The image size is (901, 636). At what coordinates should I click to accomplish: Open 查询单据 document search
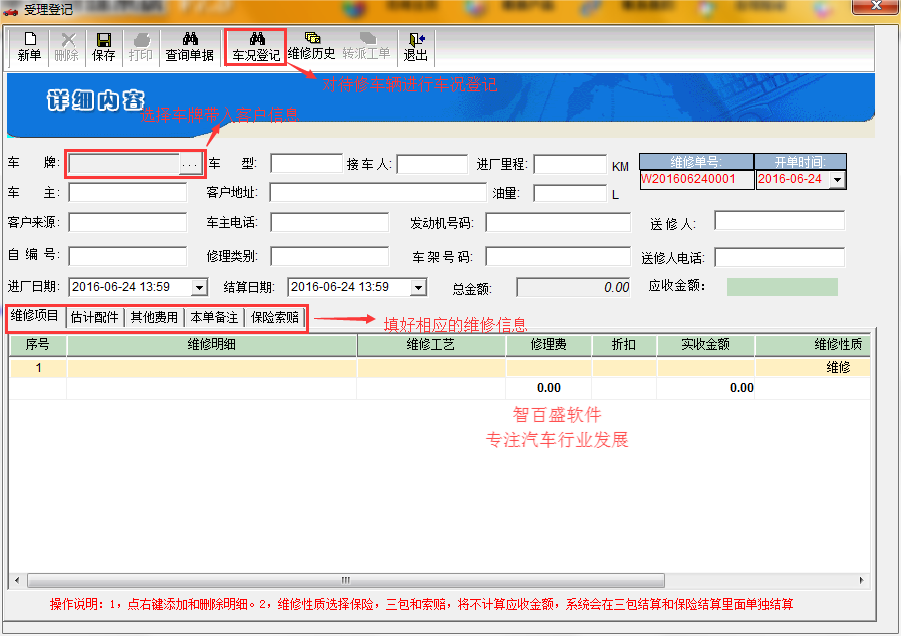pos(189,47)
